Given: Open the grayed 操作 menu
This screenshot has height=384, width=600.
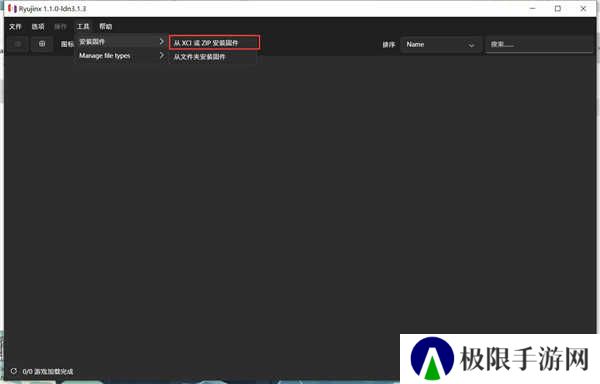Looking at the screenshot, I should 60,26.
